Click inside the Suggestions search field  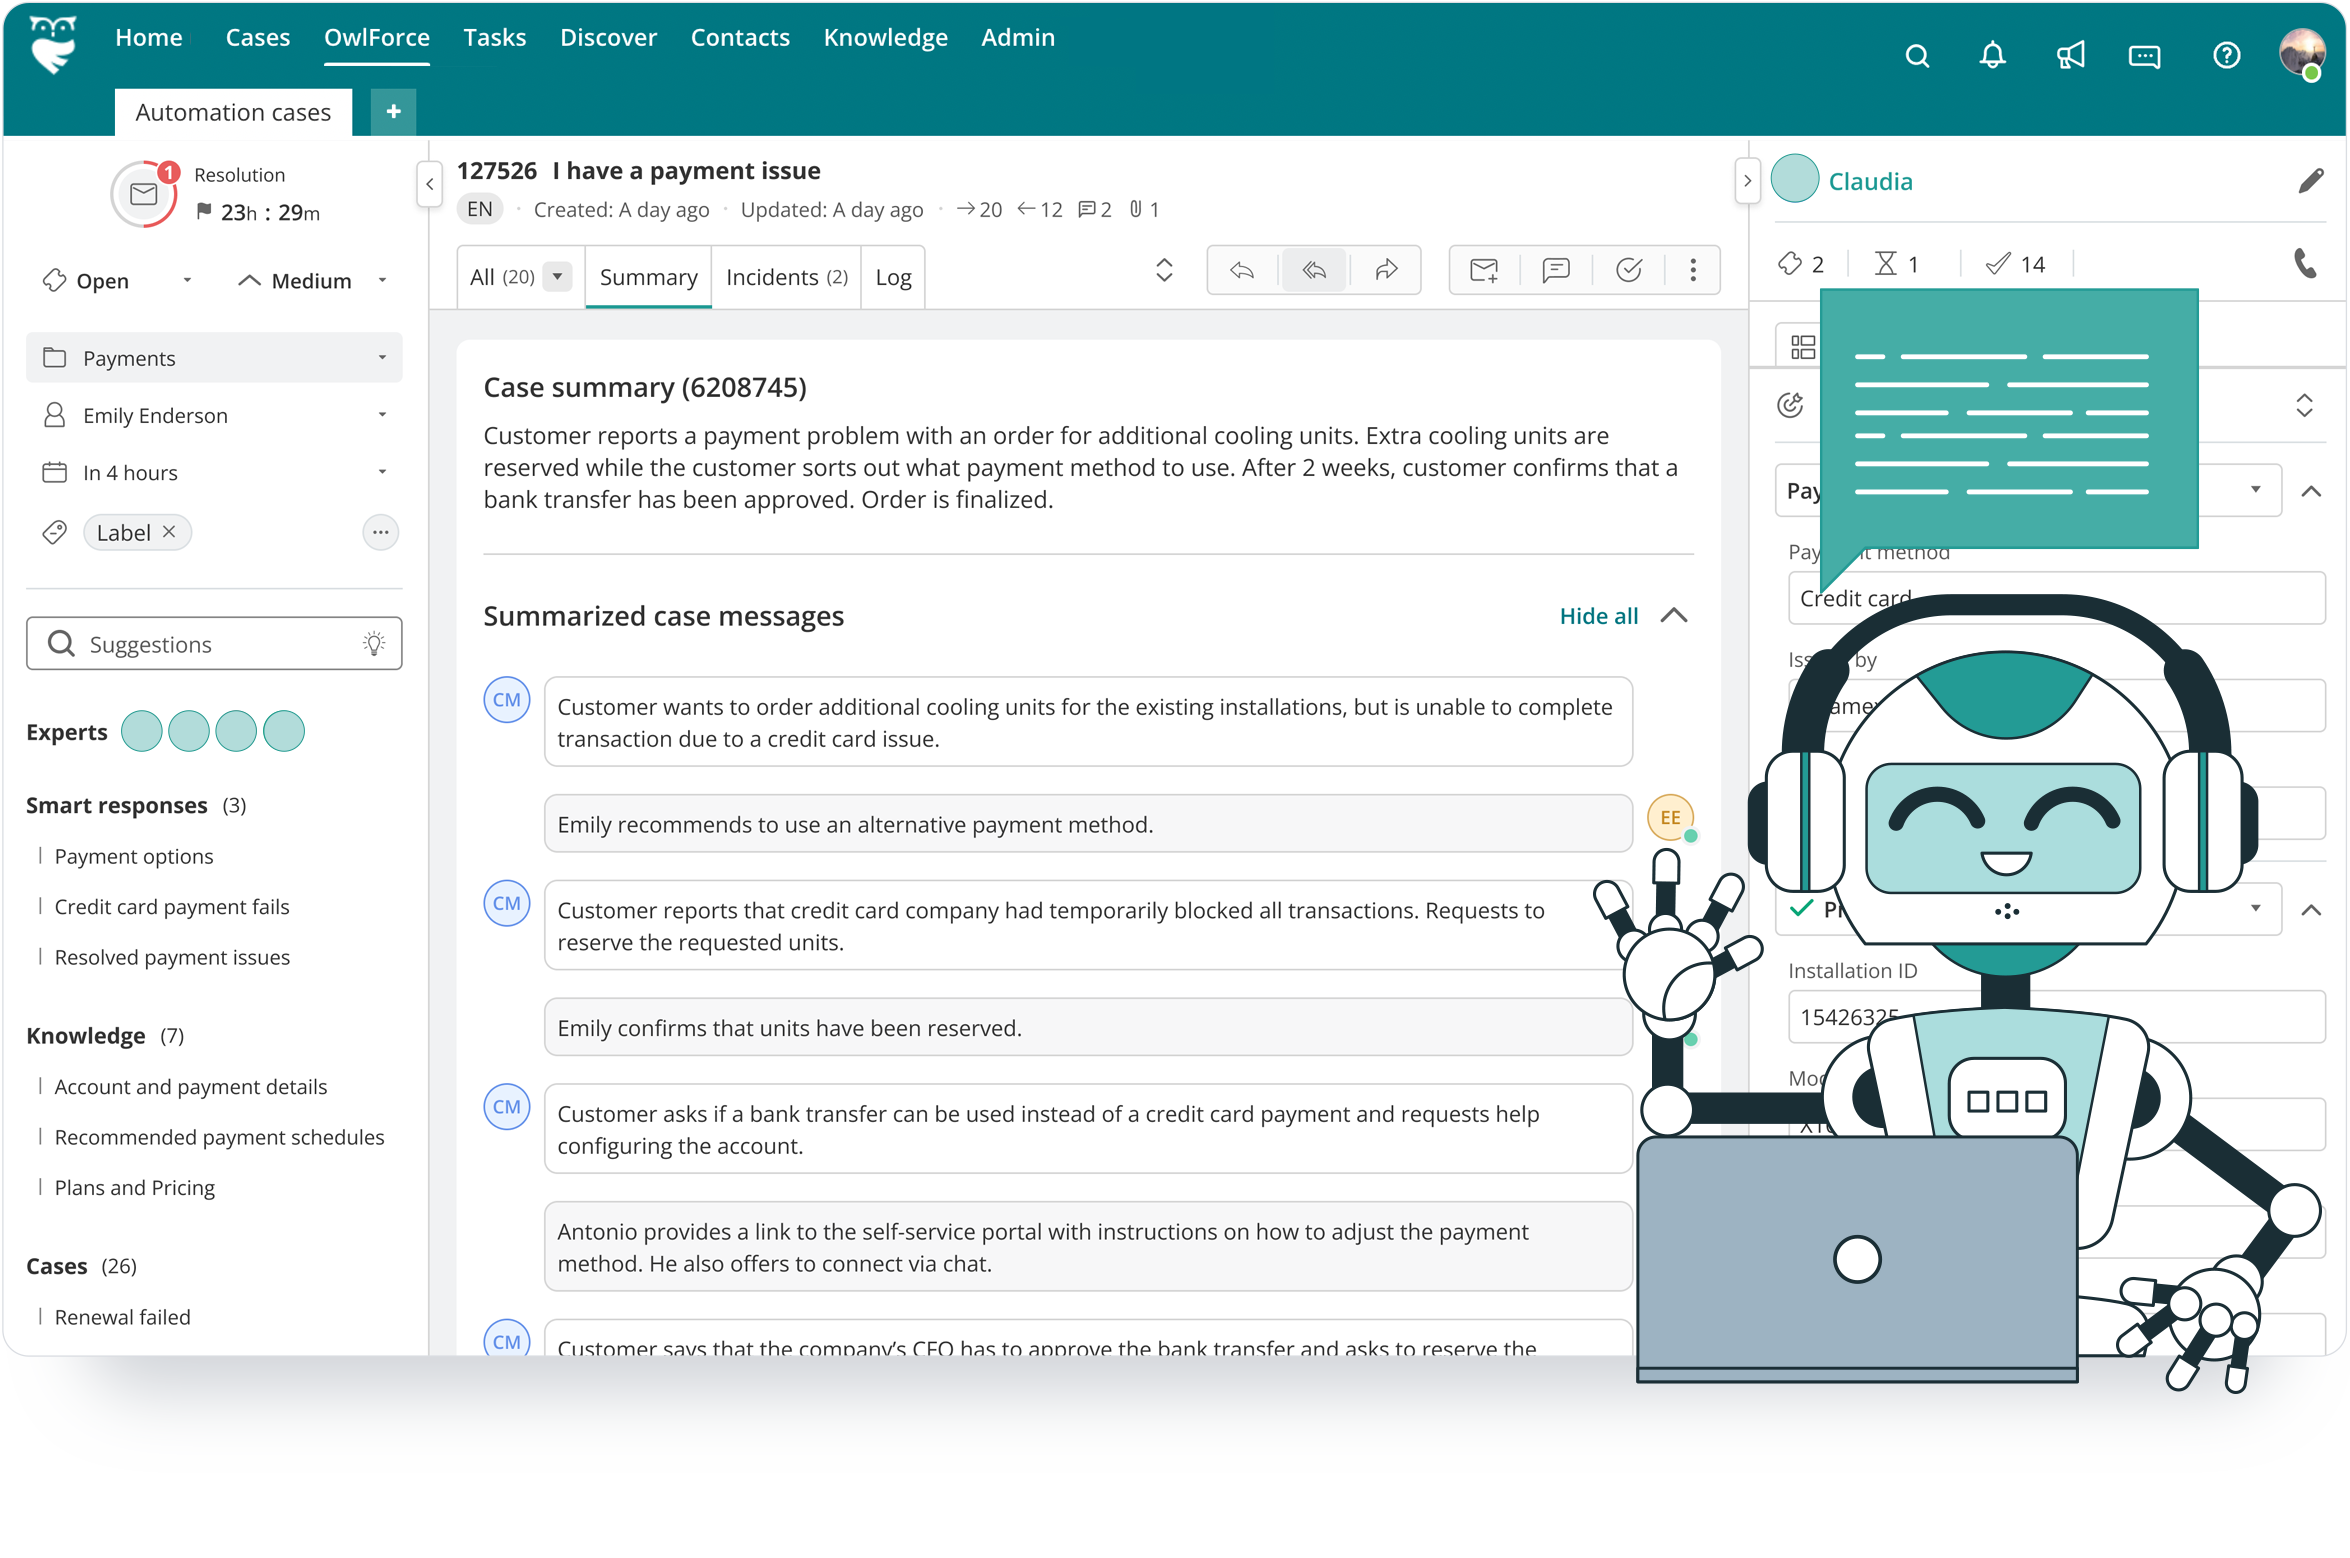[180, 643]
